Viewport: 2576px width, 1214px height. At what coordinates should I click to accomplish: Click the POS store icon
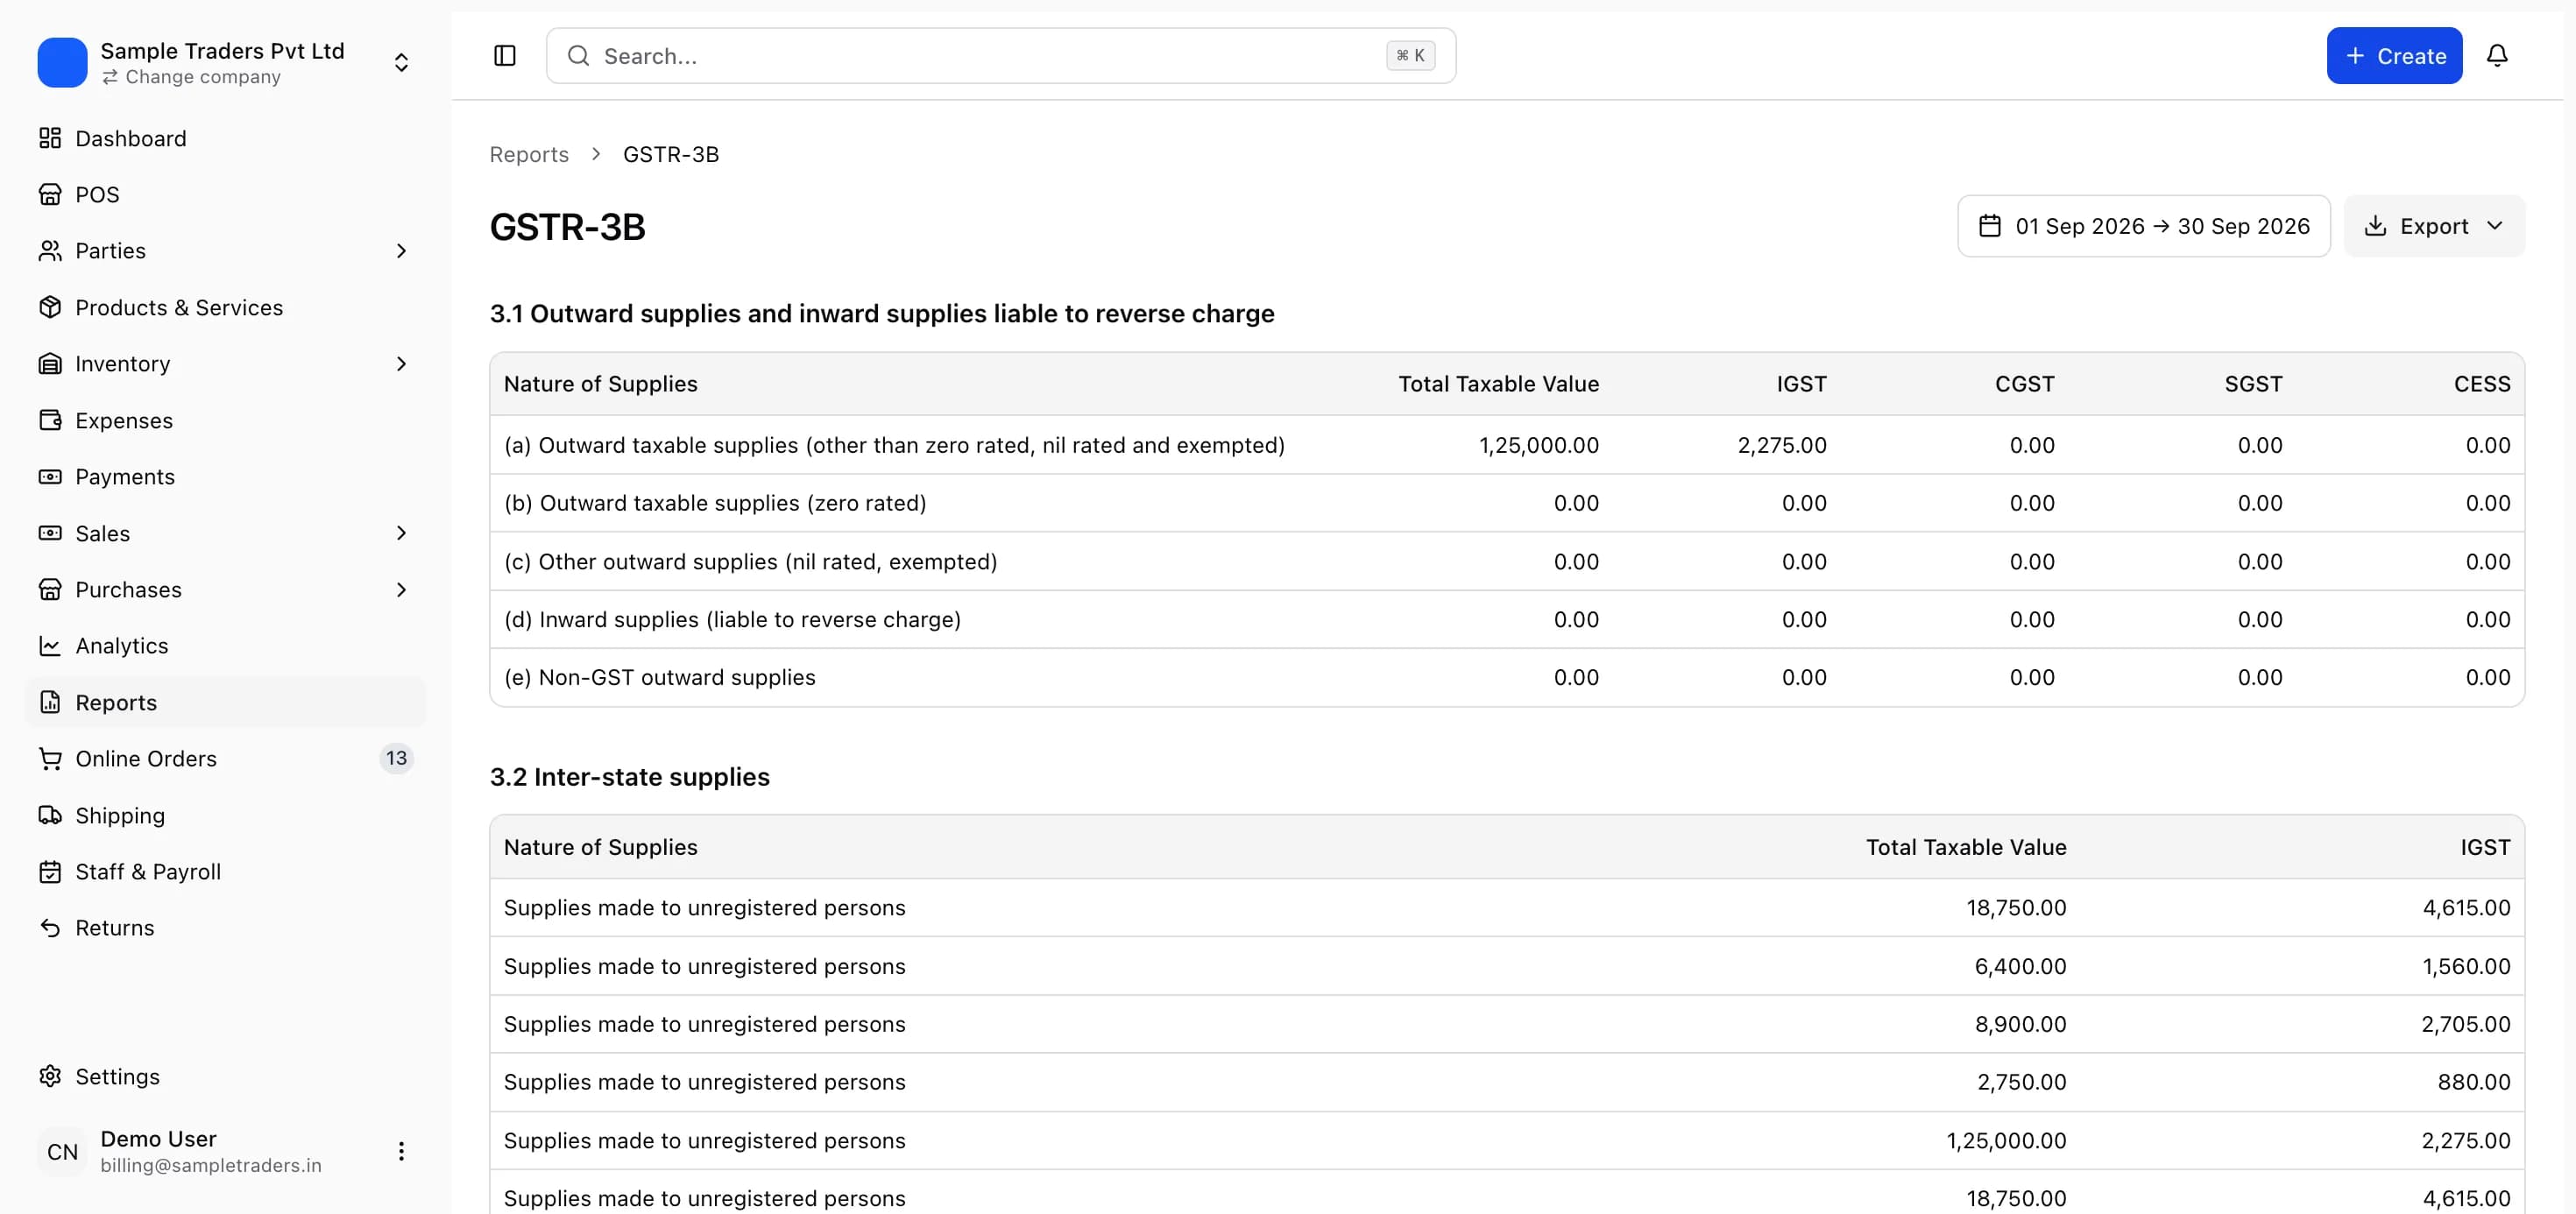pyautogui.click(x=50, y=194)
